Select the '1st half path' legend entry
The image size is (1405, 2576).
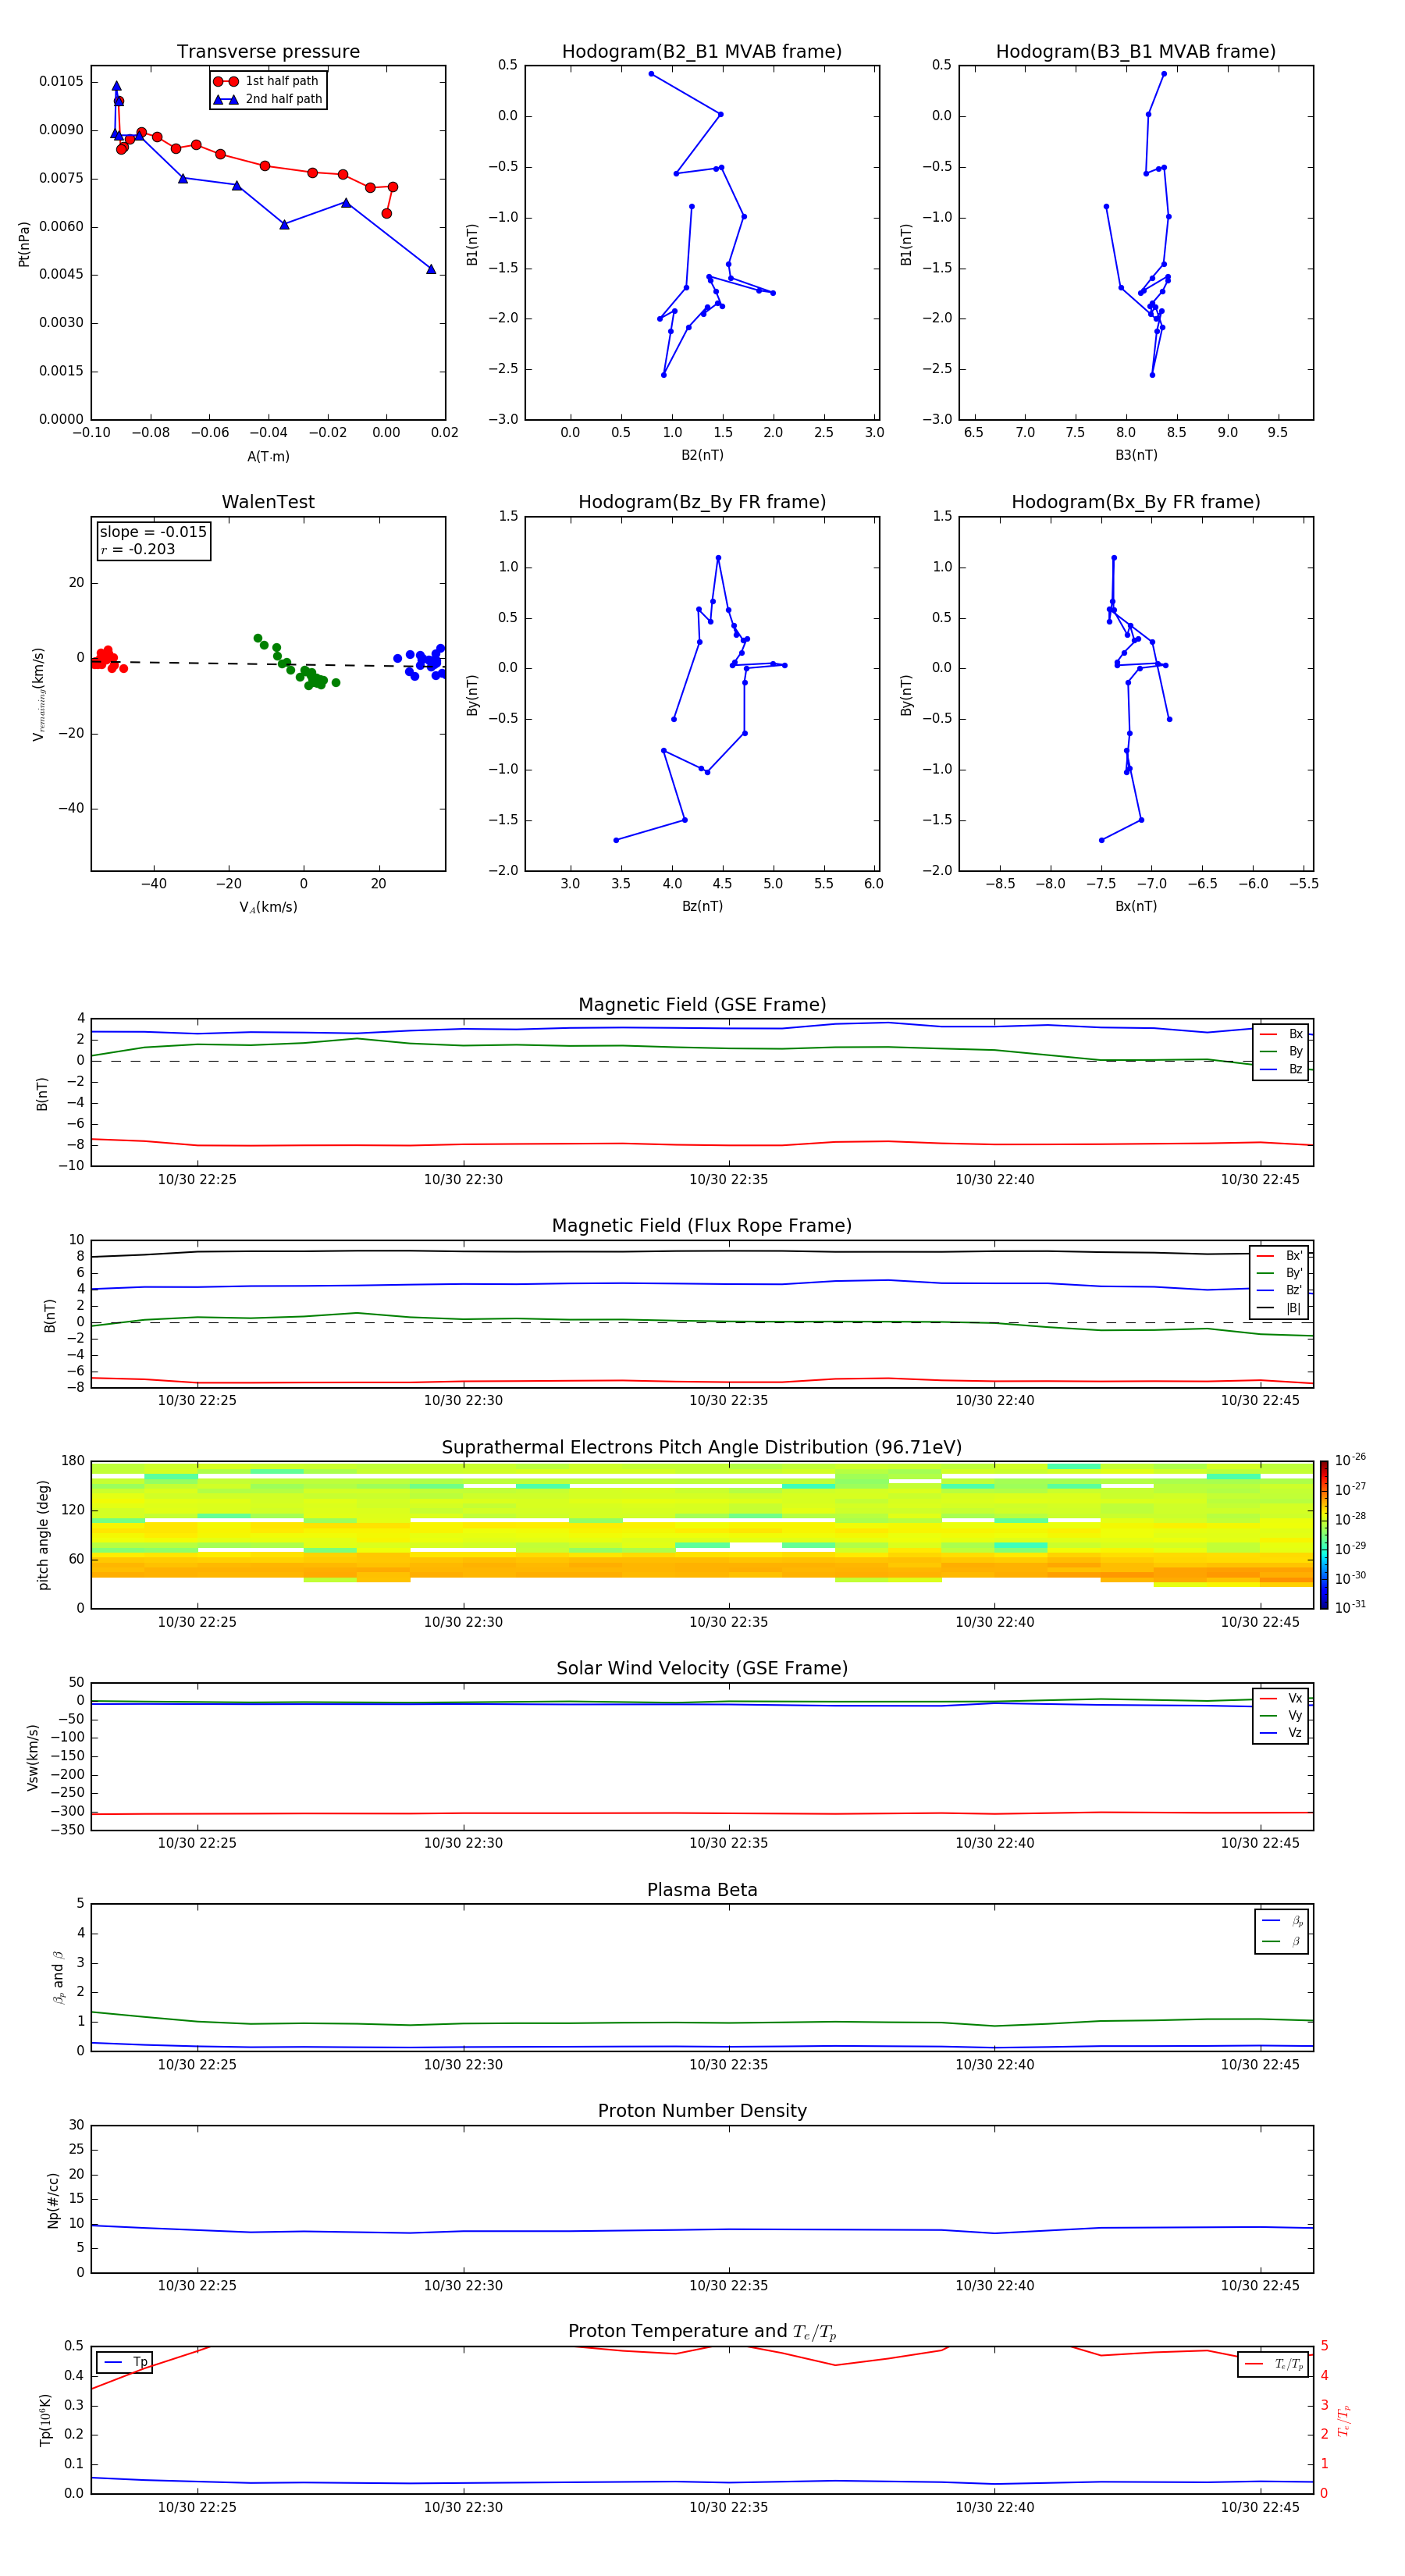pyautogui.click(x=268, y=81)
